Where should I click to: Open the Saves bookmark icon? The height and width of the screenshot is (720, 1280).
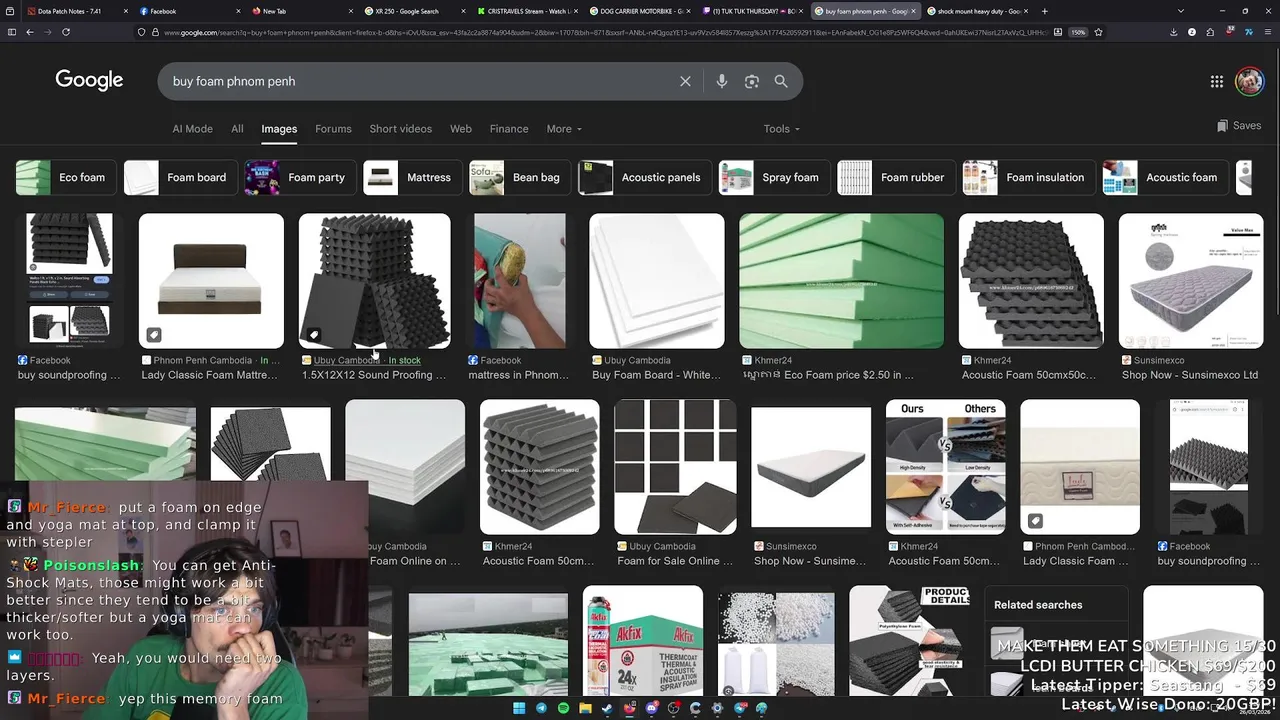point(1238,126)
